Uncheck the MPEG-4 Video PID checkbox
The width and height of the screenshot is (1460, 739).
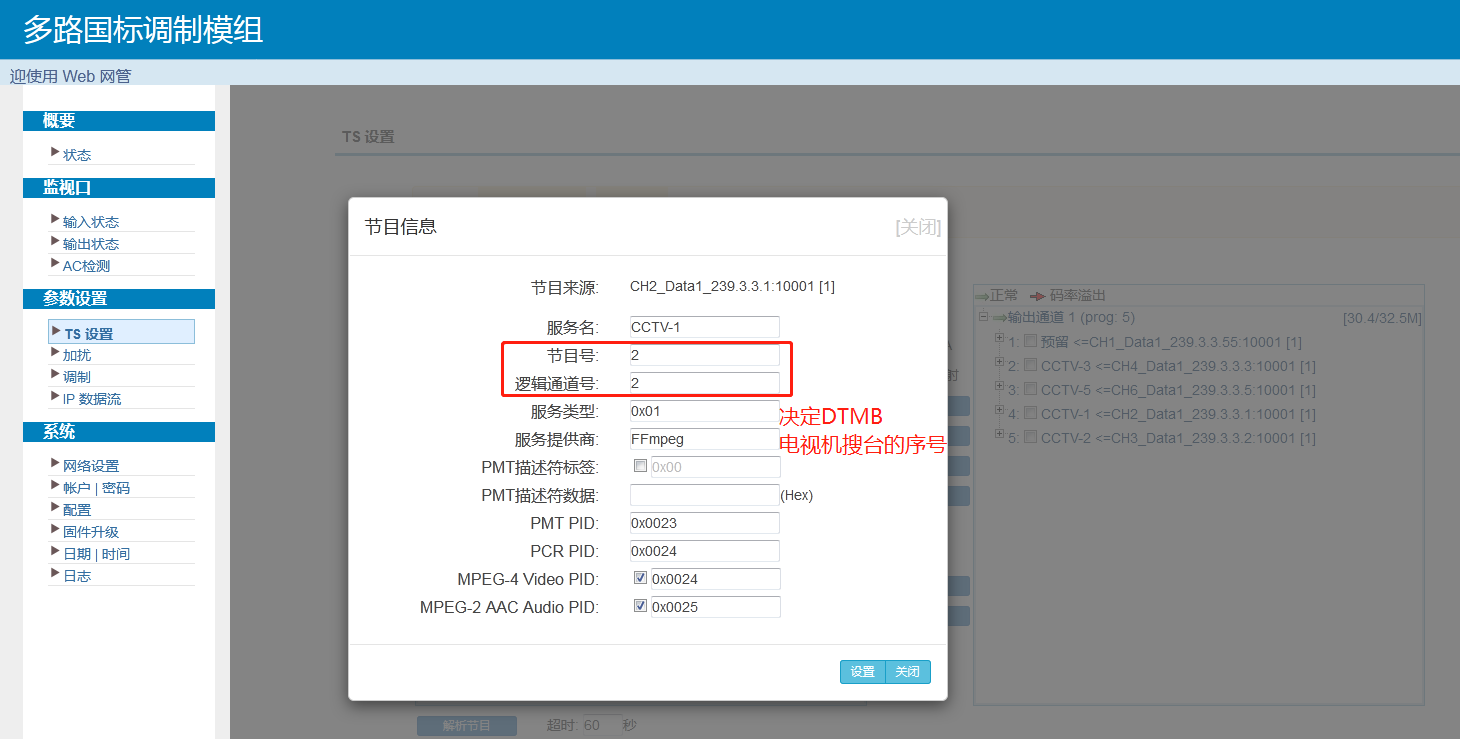tap(640, 578)
